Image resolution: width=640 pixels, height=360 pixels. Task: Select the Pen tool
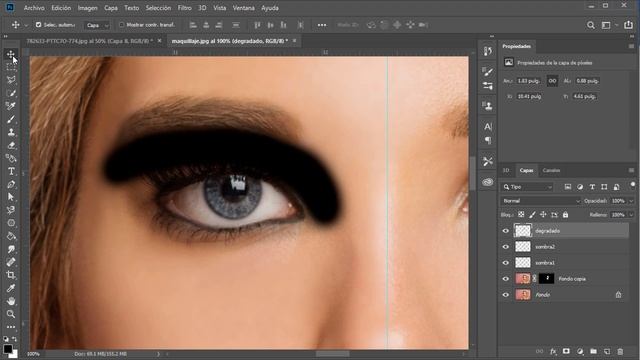coord(11,184)
